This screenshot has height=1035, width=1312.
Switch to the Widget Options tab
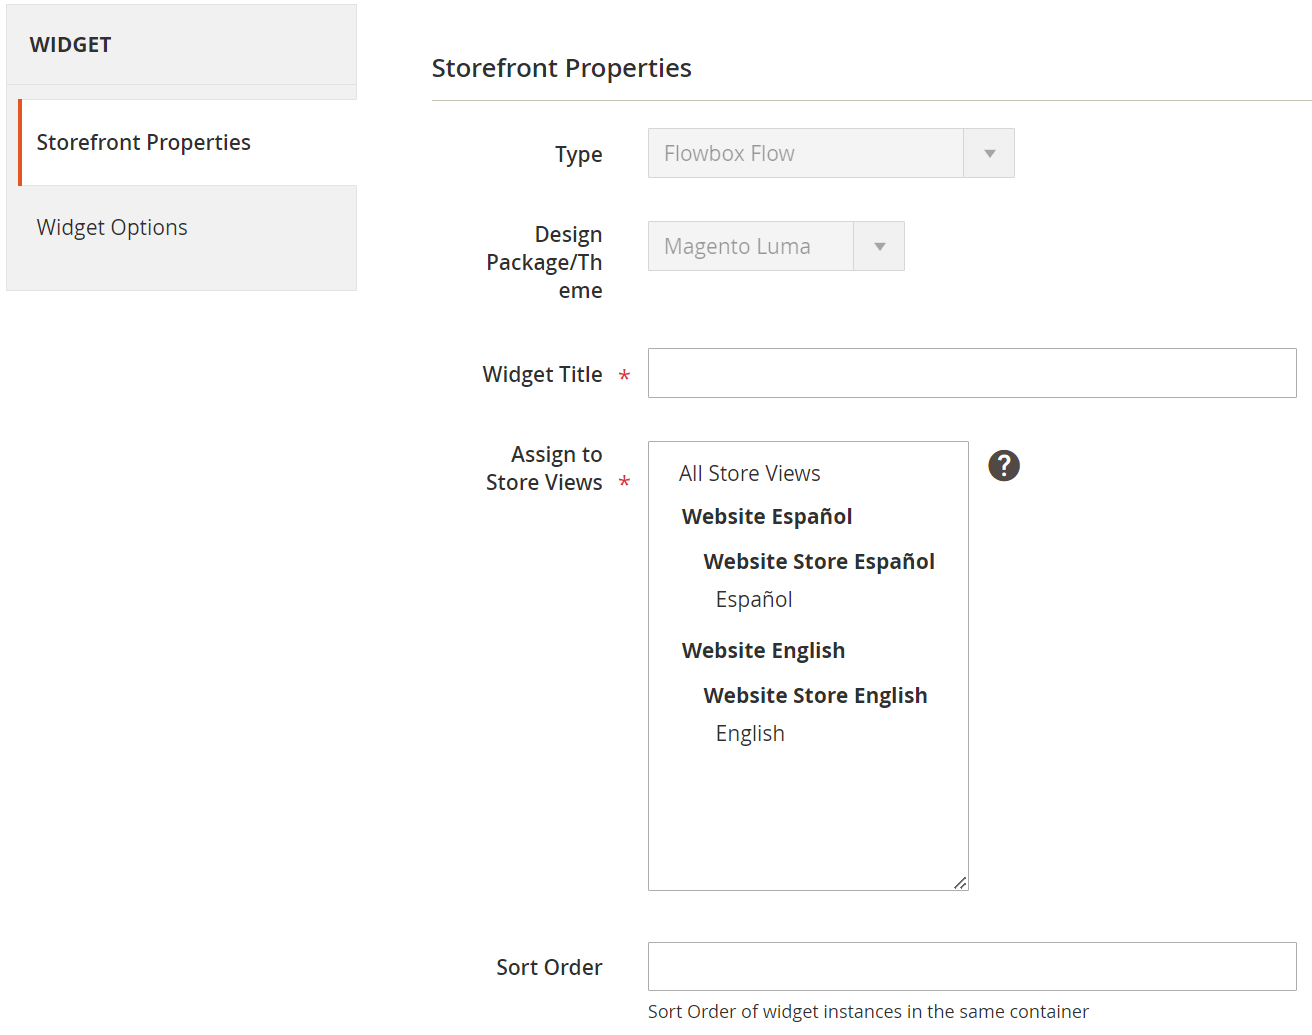point(112,227)
